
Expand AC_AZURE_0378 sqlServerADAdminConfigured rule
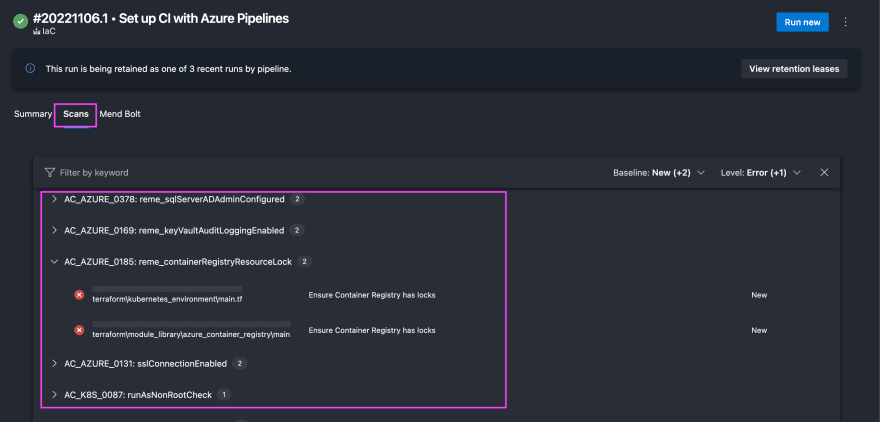(x=54, y=199)
